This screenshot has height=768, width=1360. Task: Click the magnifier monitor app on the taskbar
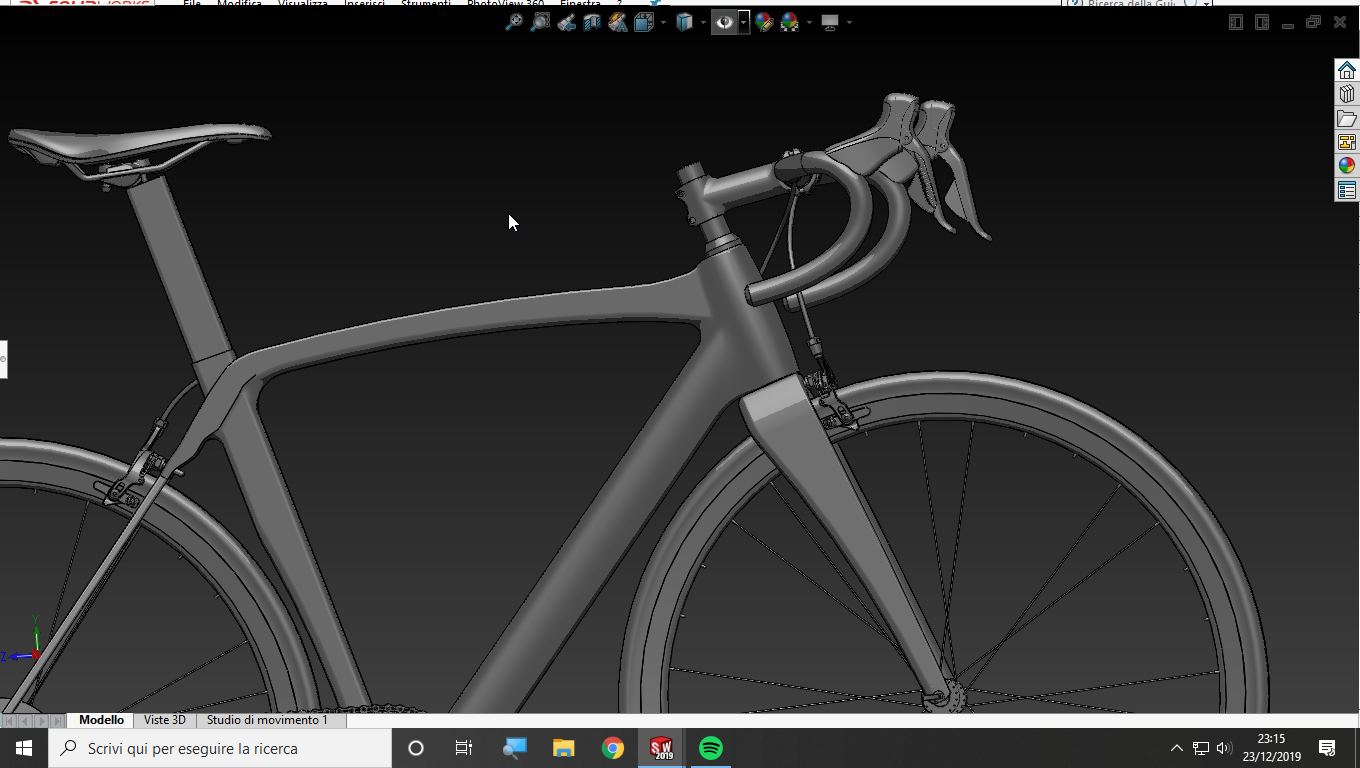(515, 748)
